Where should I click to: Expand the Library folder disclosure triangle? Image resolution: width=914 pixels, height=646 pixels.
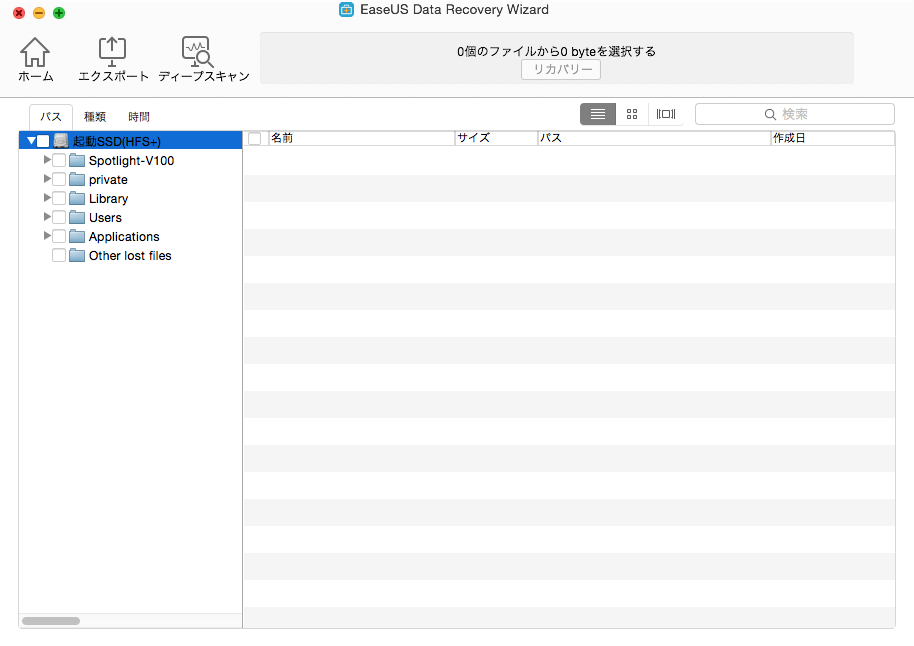pos(47,198)
